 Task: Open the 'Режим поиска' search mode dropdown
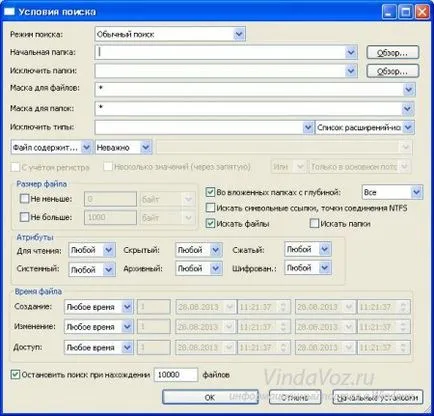coord(170,34)
